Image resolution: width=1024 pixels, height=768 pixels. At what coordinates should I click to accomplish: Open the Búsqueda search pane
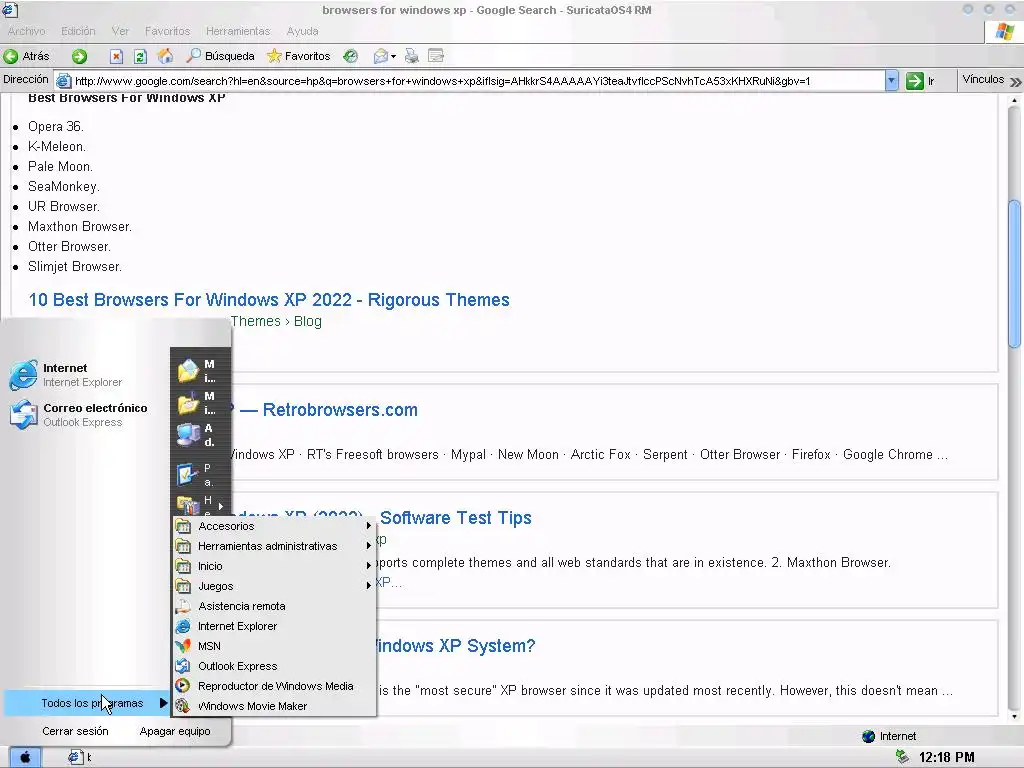pos(220,56)
